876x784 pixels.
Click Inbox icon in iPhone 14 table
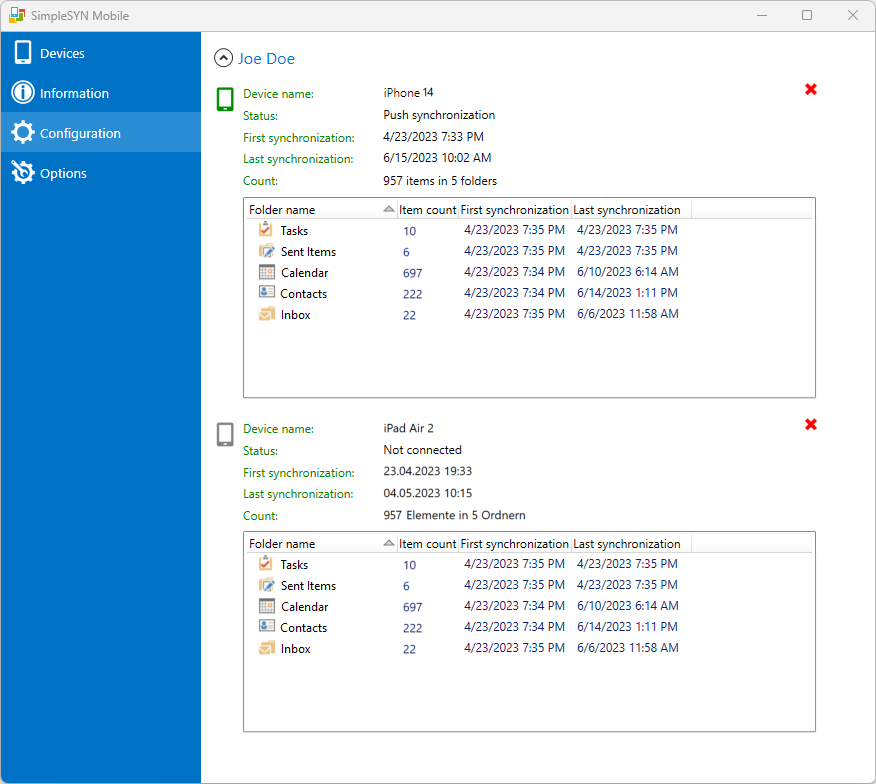[266, 313]
